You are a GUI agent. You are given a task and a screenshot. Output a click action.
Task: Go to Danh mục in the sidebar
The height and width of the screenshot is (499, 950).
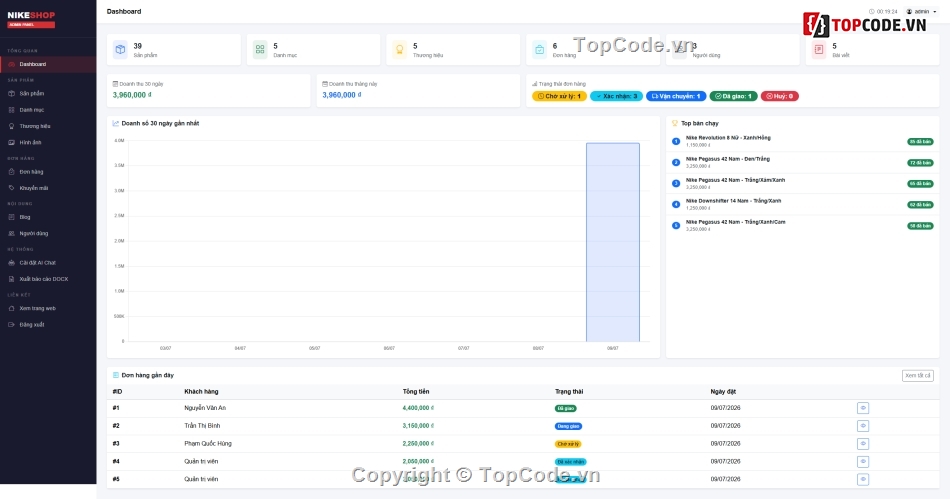(x=48, y=110)
